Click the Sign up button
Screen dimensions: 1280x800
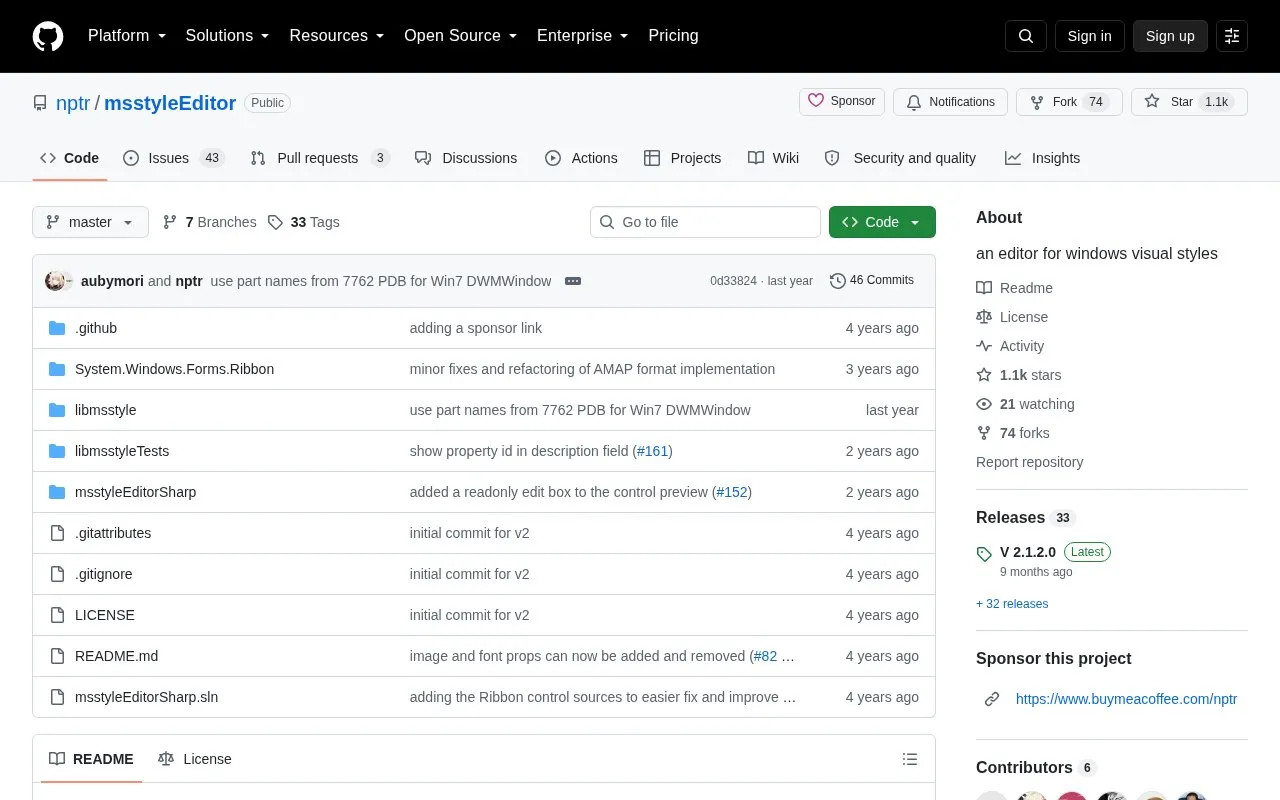(1170, 36)
